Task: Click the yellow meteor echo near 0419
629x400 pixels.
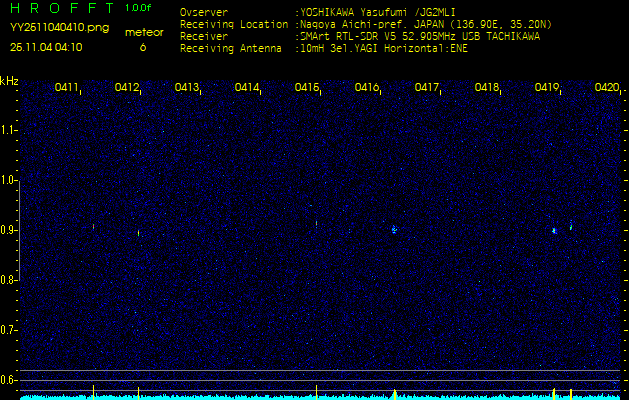Action: point(553,231)
